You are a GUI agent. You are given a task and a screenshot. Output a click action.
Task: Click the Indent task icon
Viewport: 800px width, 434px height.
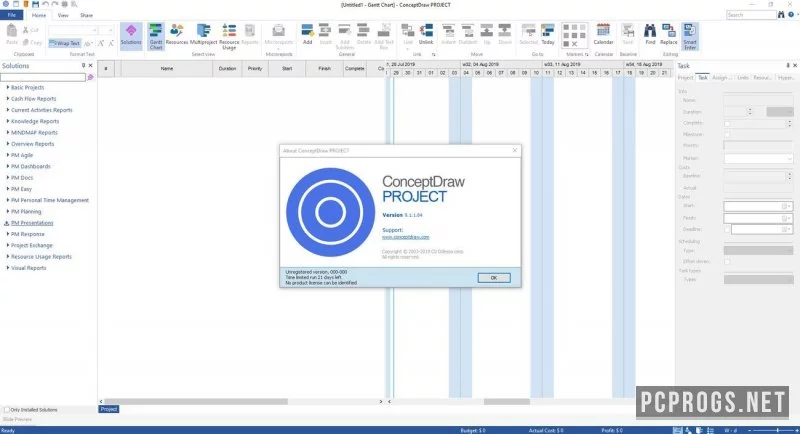[x=448, y=35]
